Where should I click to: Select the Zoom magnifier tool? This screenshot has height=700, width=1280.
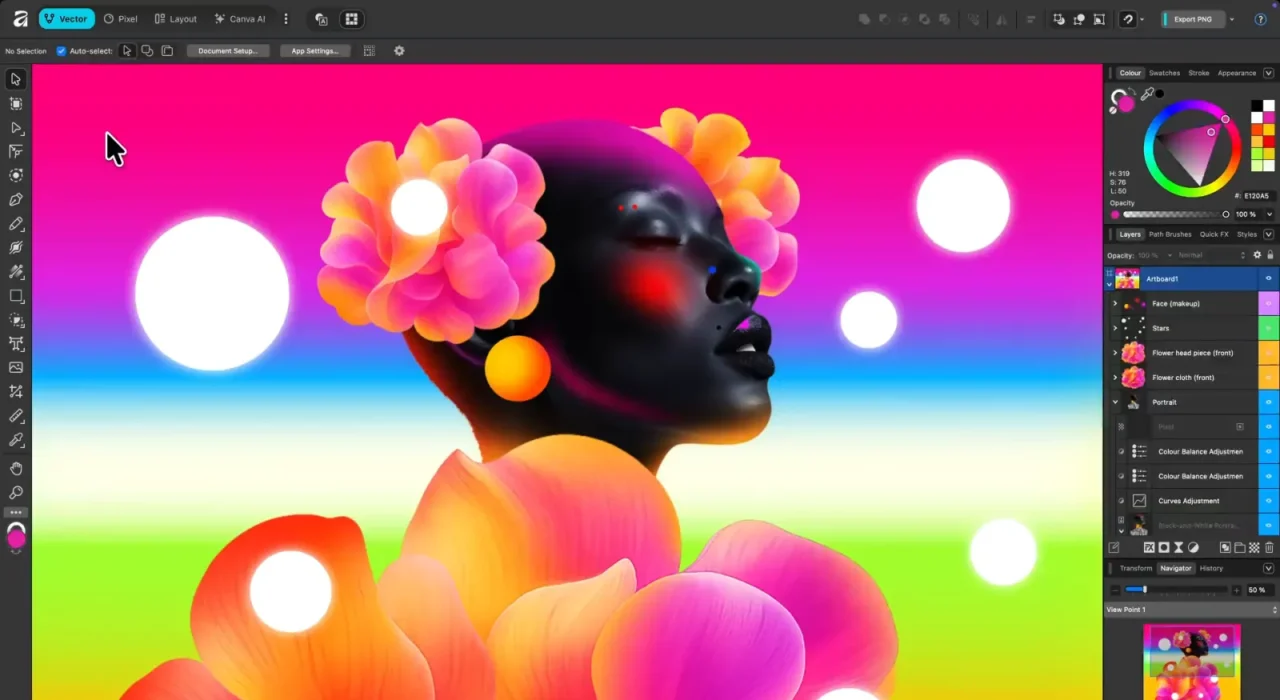click(x=16, y=492)
